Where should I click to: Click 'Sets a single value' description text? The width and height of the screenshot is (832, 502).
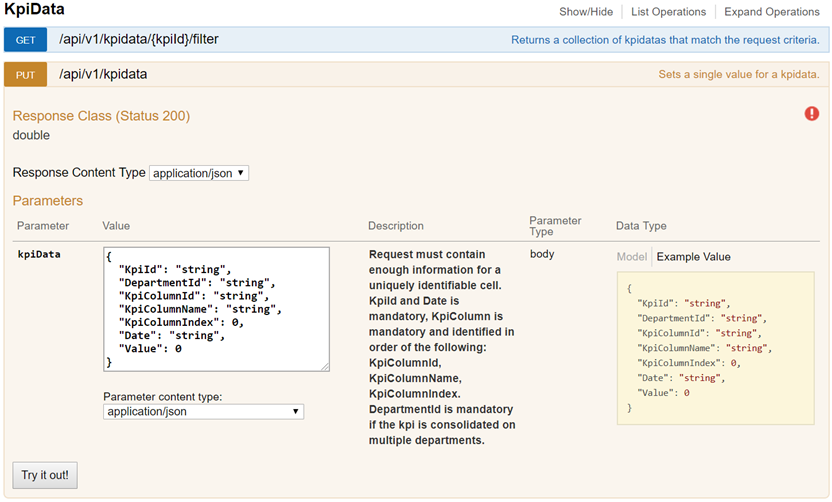pos(738,75)
